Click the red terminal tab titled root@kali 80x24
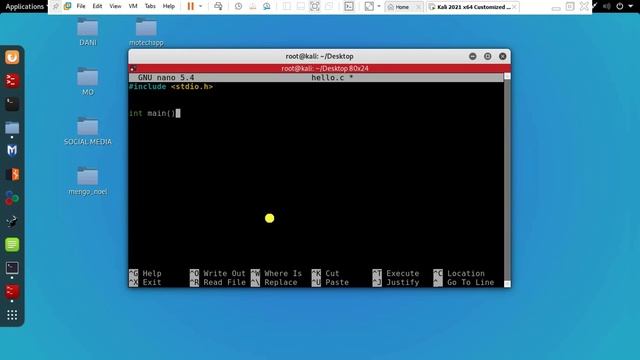The image size is (640, 360). 320,68
